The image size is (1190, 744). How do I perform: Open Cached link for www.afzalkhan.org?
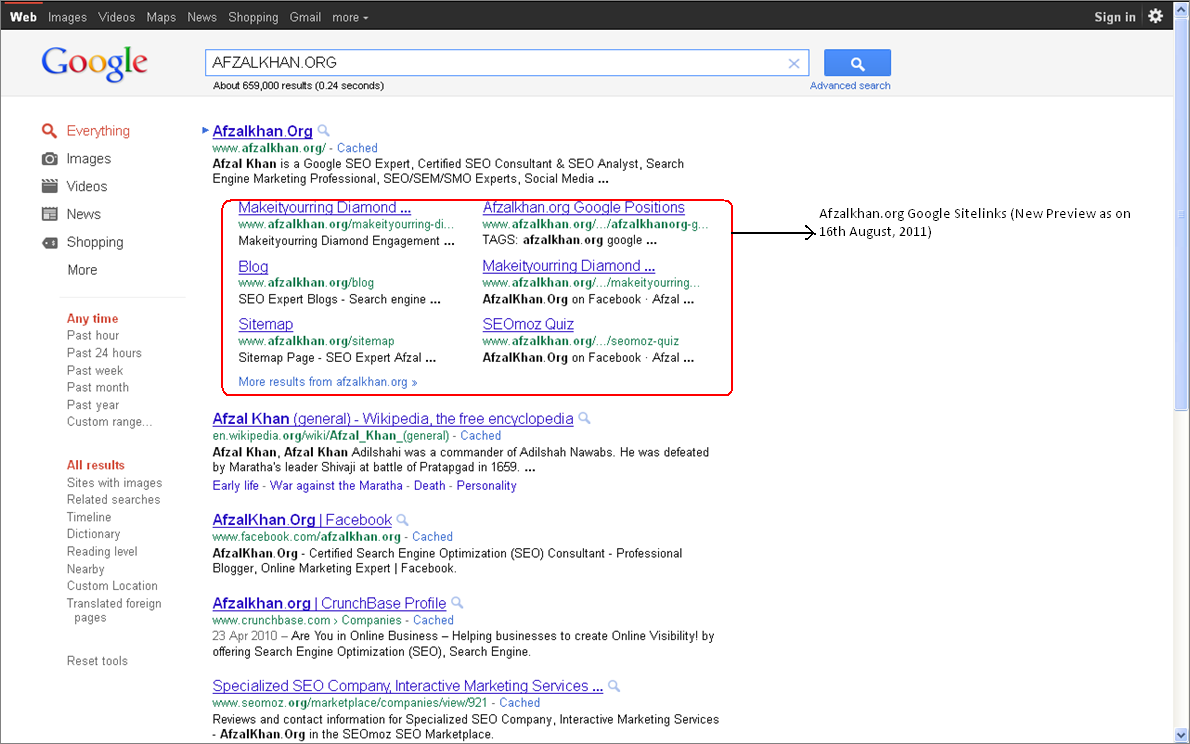pos(357,148)
